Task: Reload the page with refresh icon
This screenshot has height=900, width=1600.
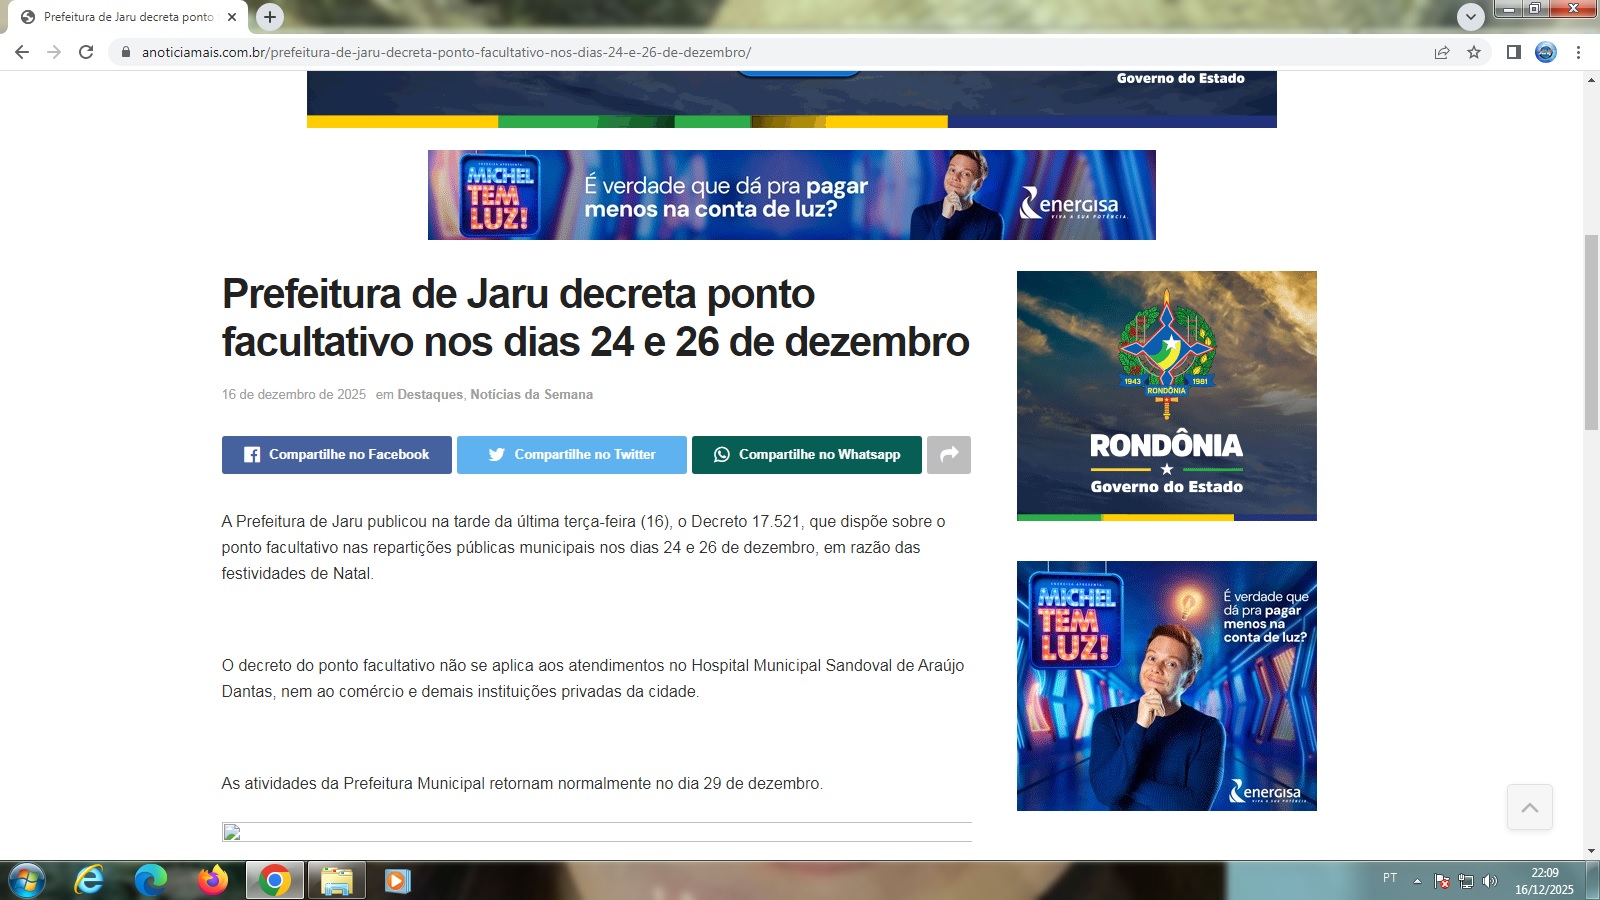Action: coord(86,52)
